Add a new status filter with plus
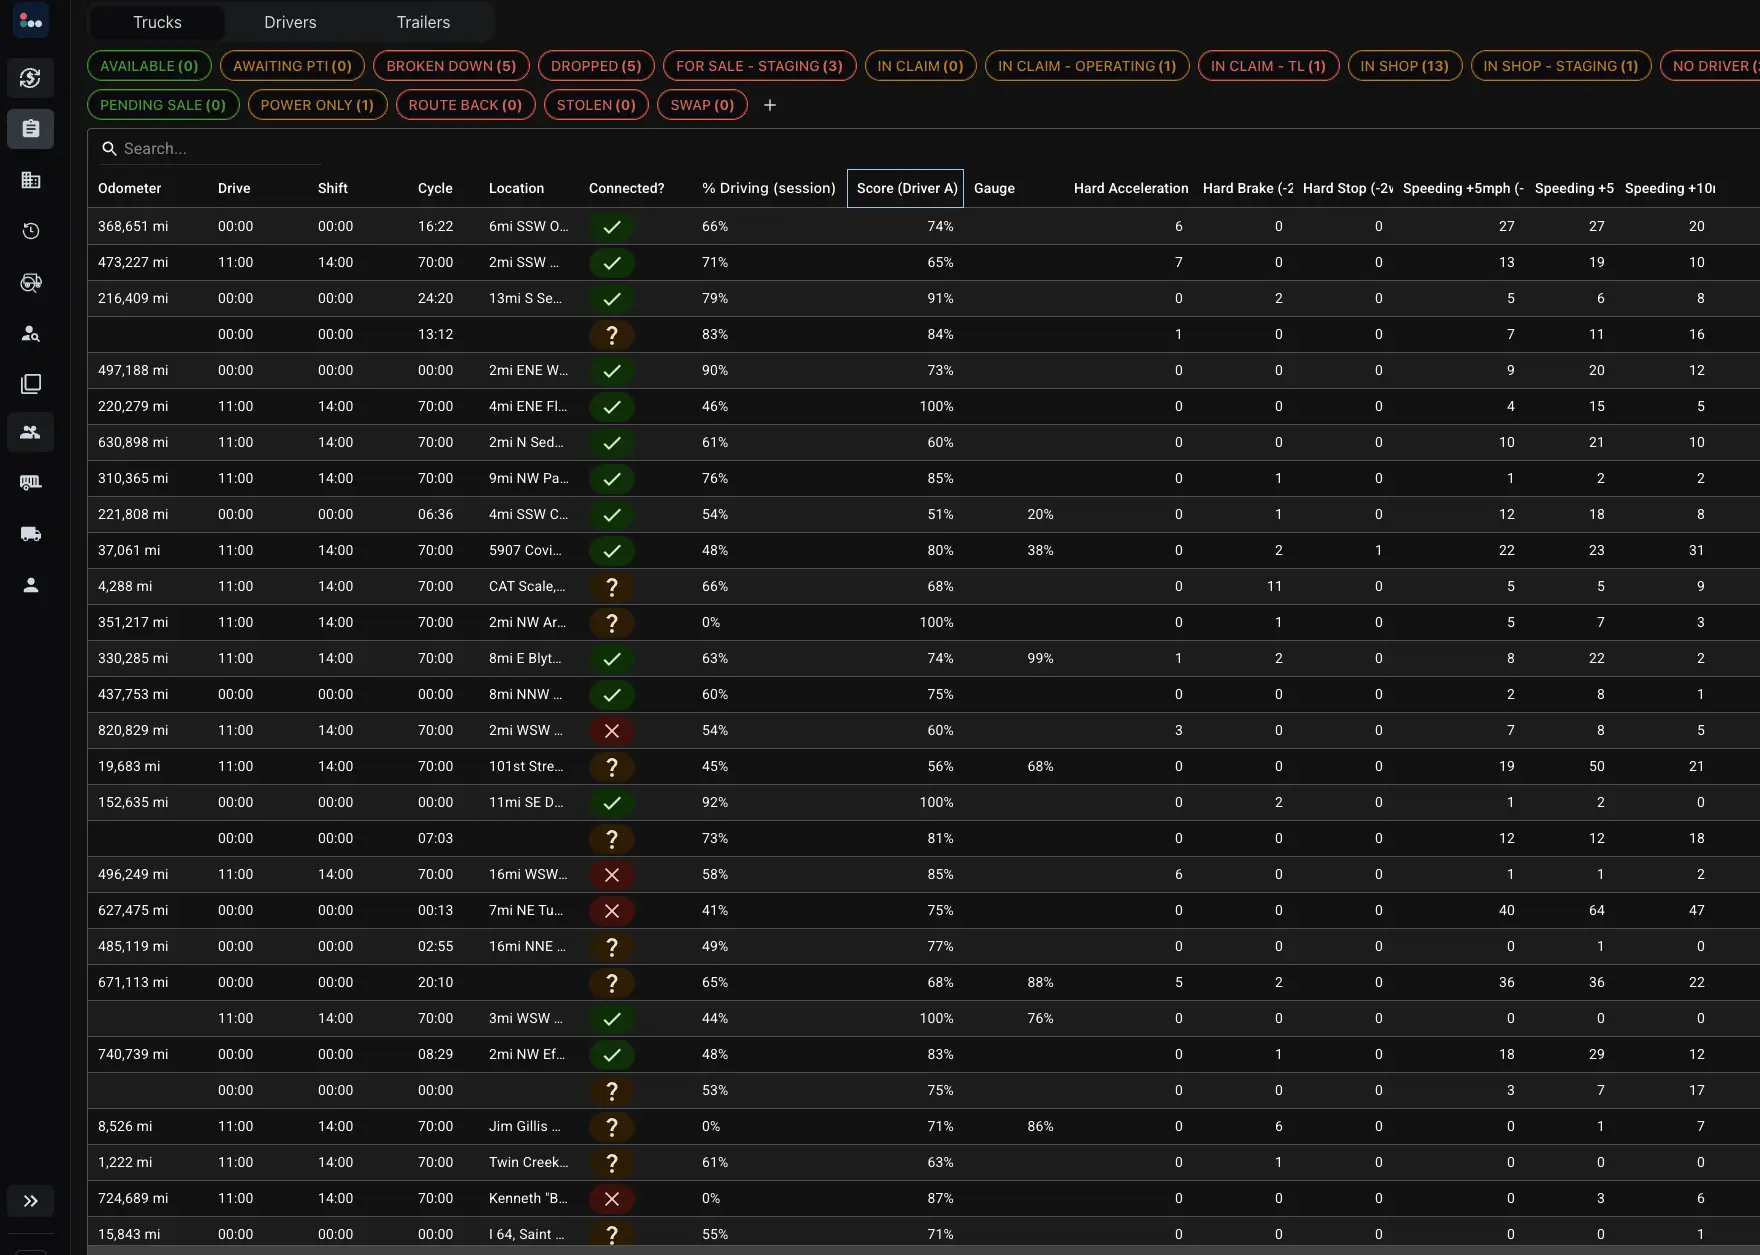Screen dimensions: 1760x1255 click(770, 105)
